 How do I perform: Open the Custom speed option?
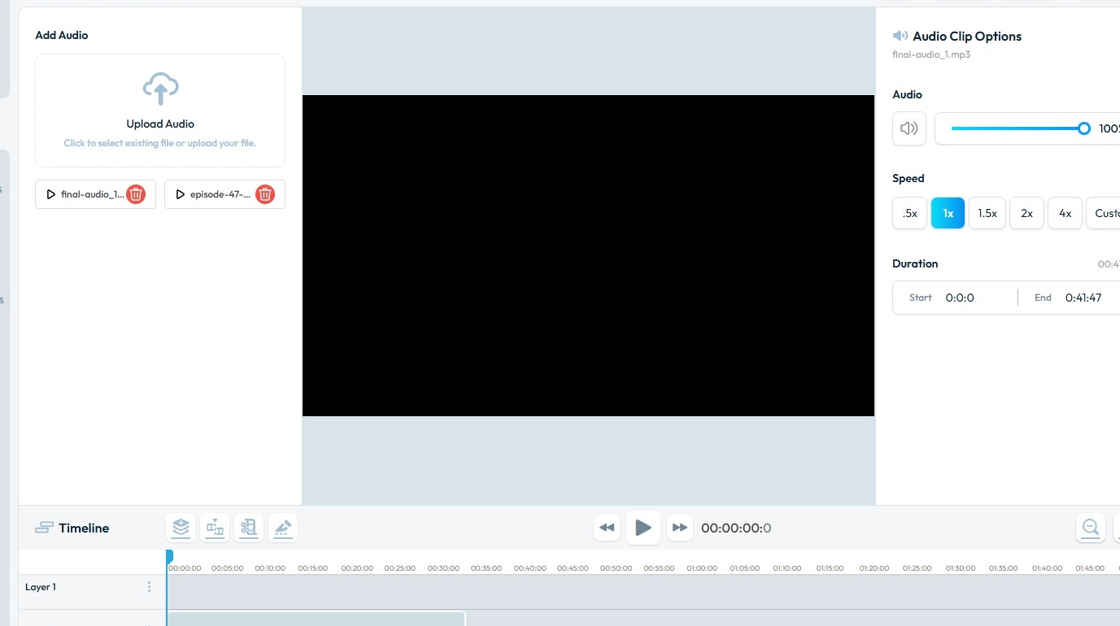click(x=1104, y=213)
